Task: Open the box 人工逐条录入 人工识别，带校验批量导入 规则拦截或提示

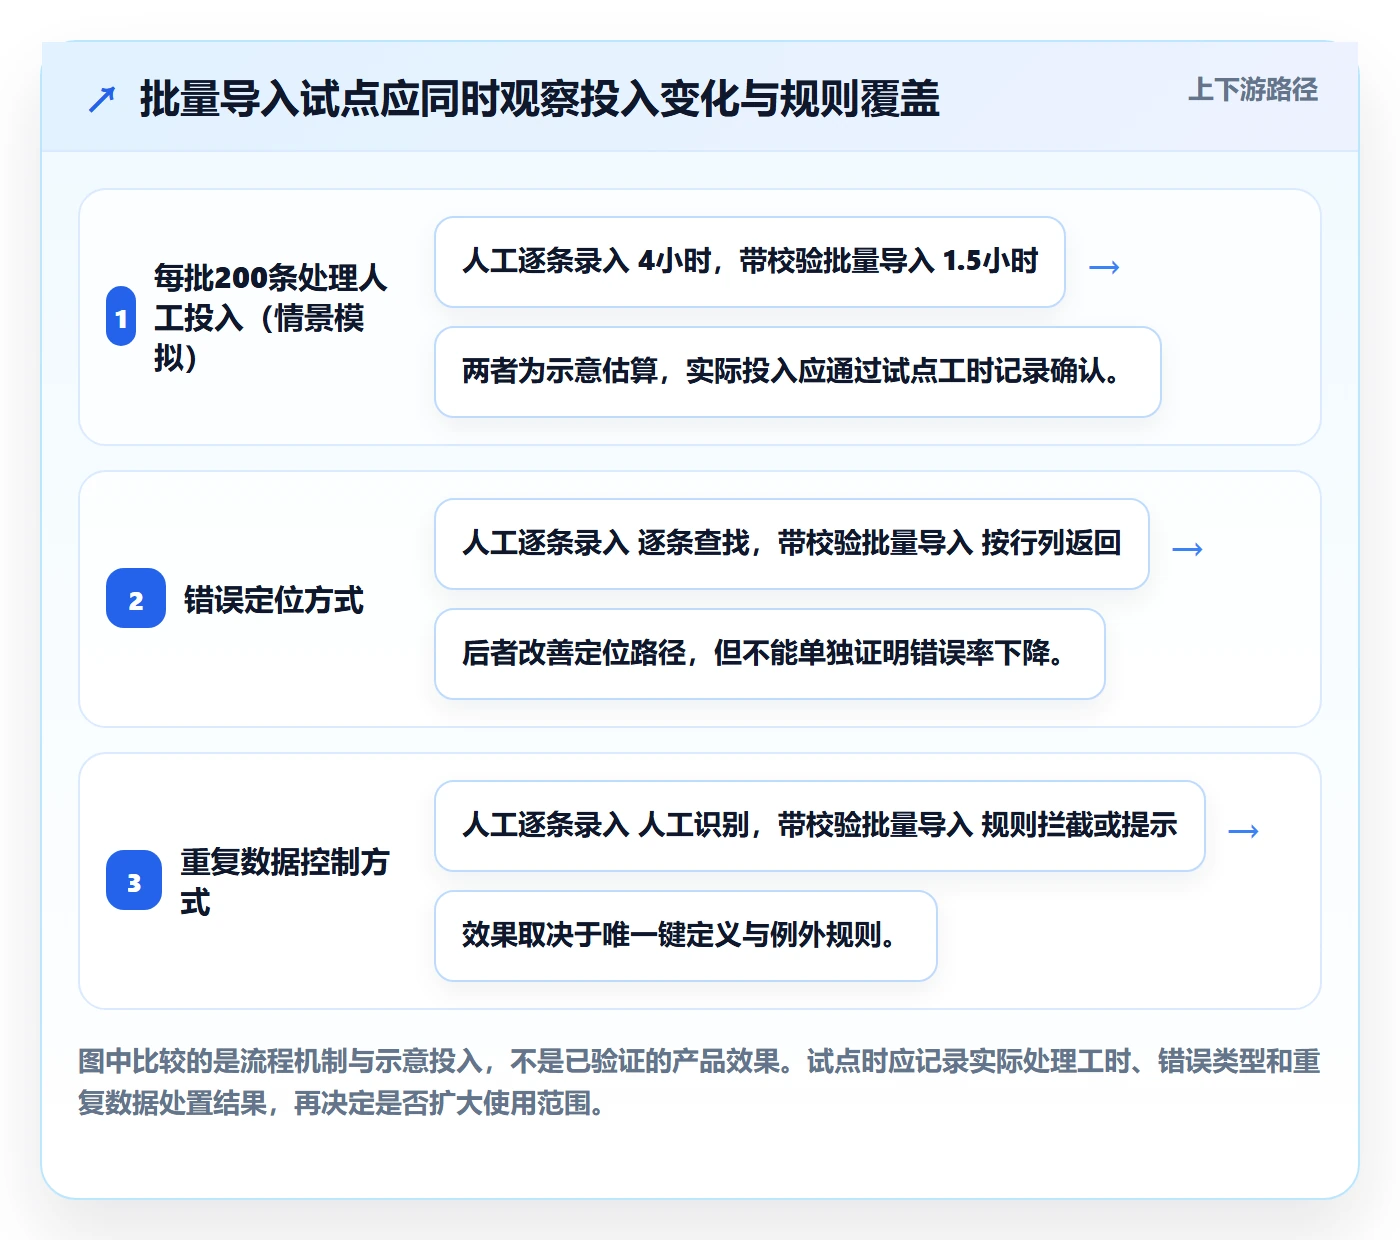Action: coord(820,826)
